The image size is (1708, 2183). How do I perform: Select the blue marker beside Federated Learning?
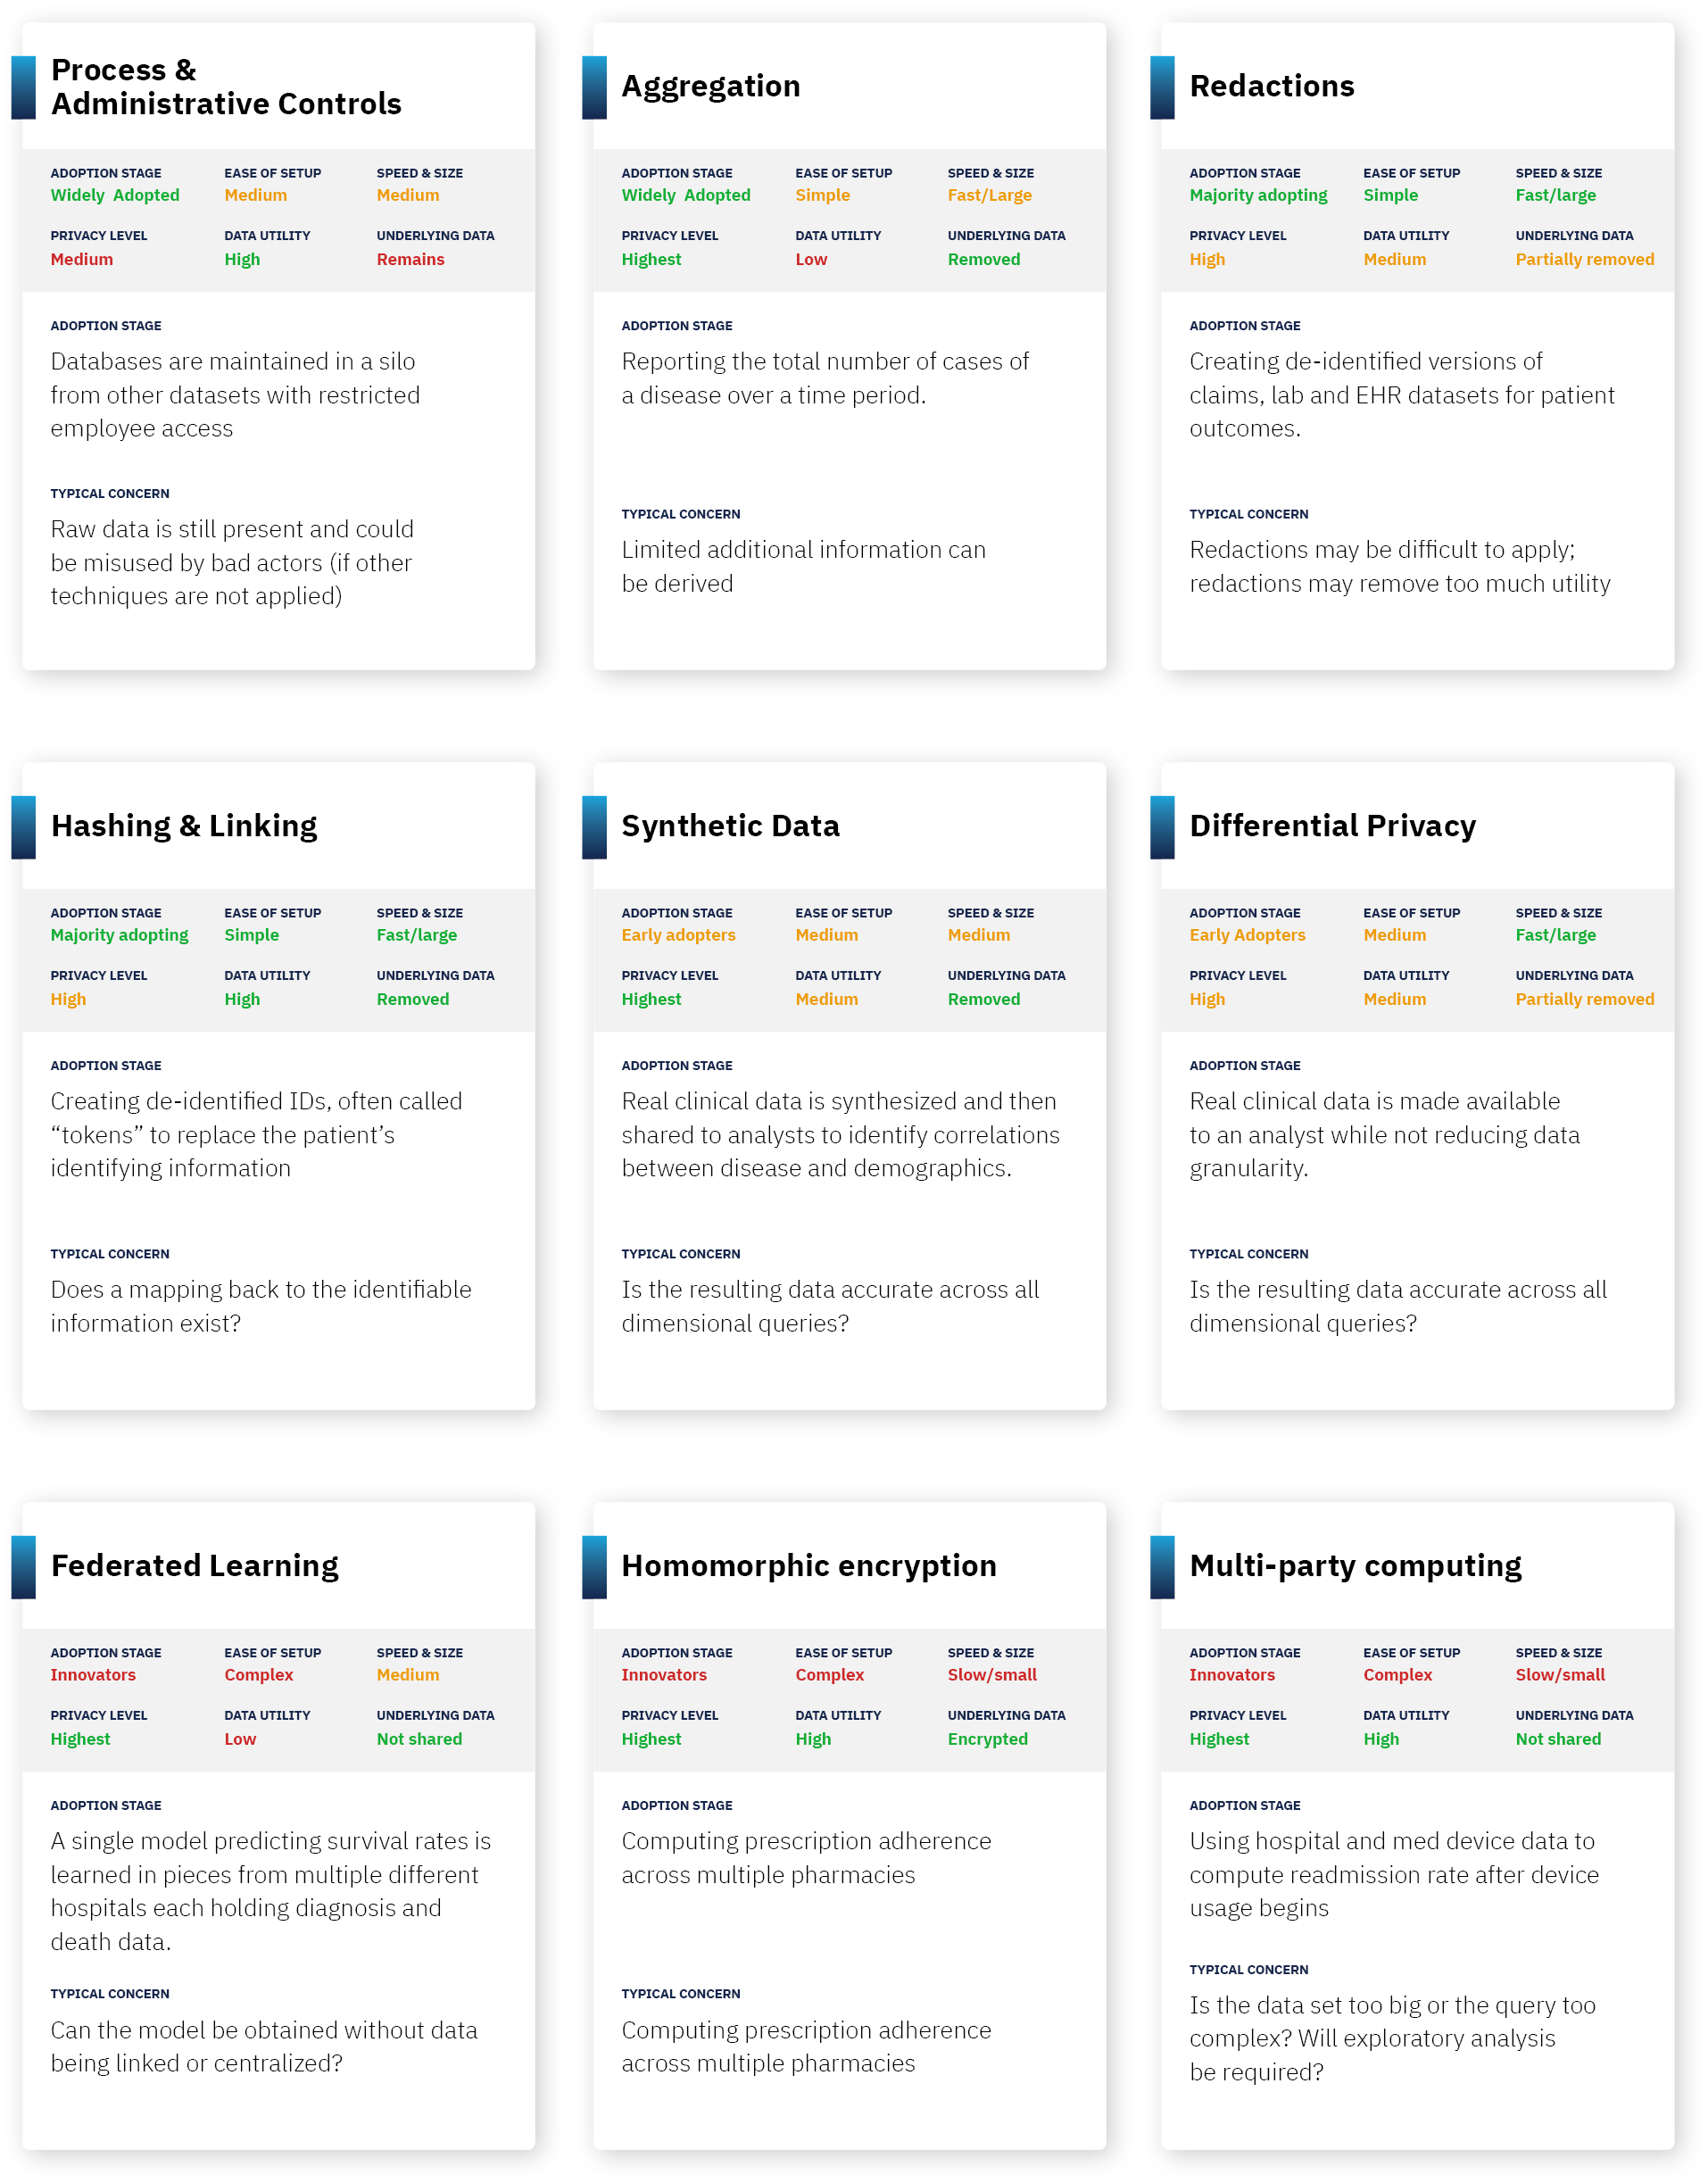click(24, 1567)
